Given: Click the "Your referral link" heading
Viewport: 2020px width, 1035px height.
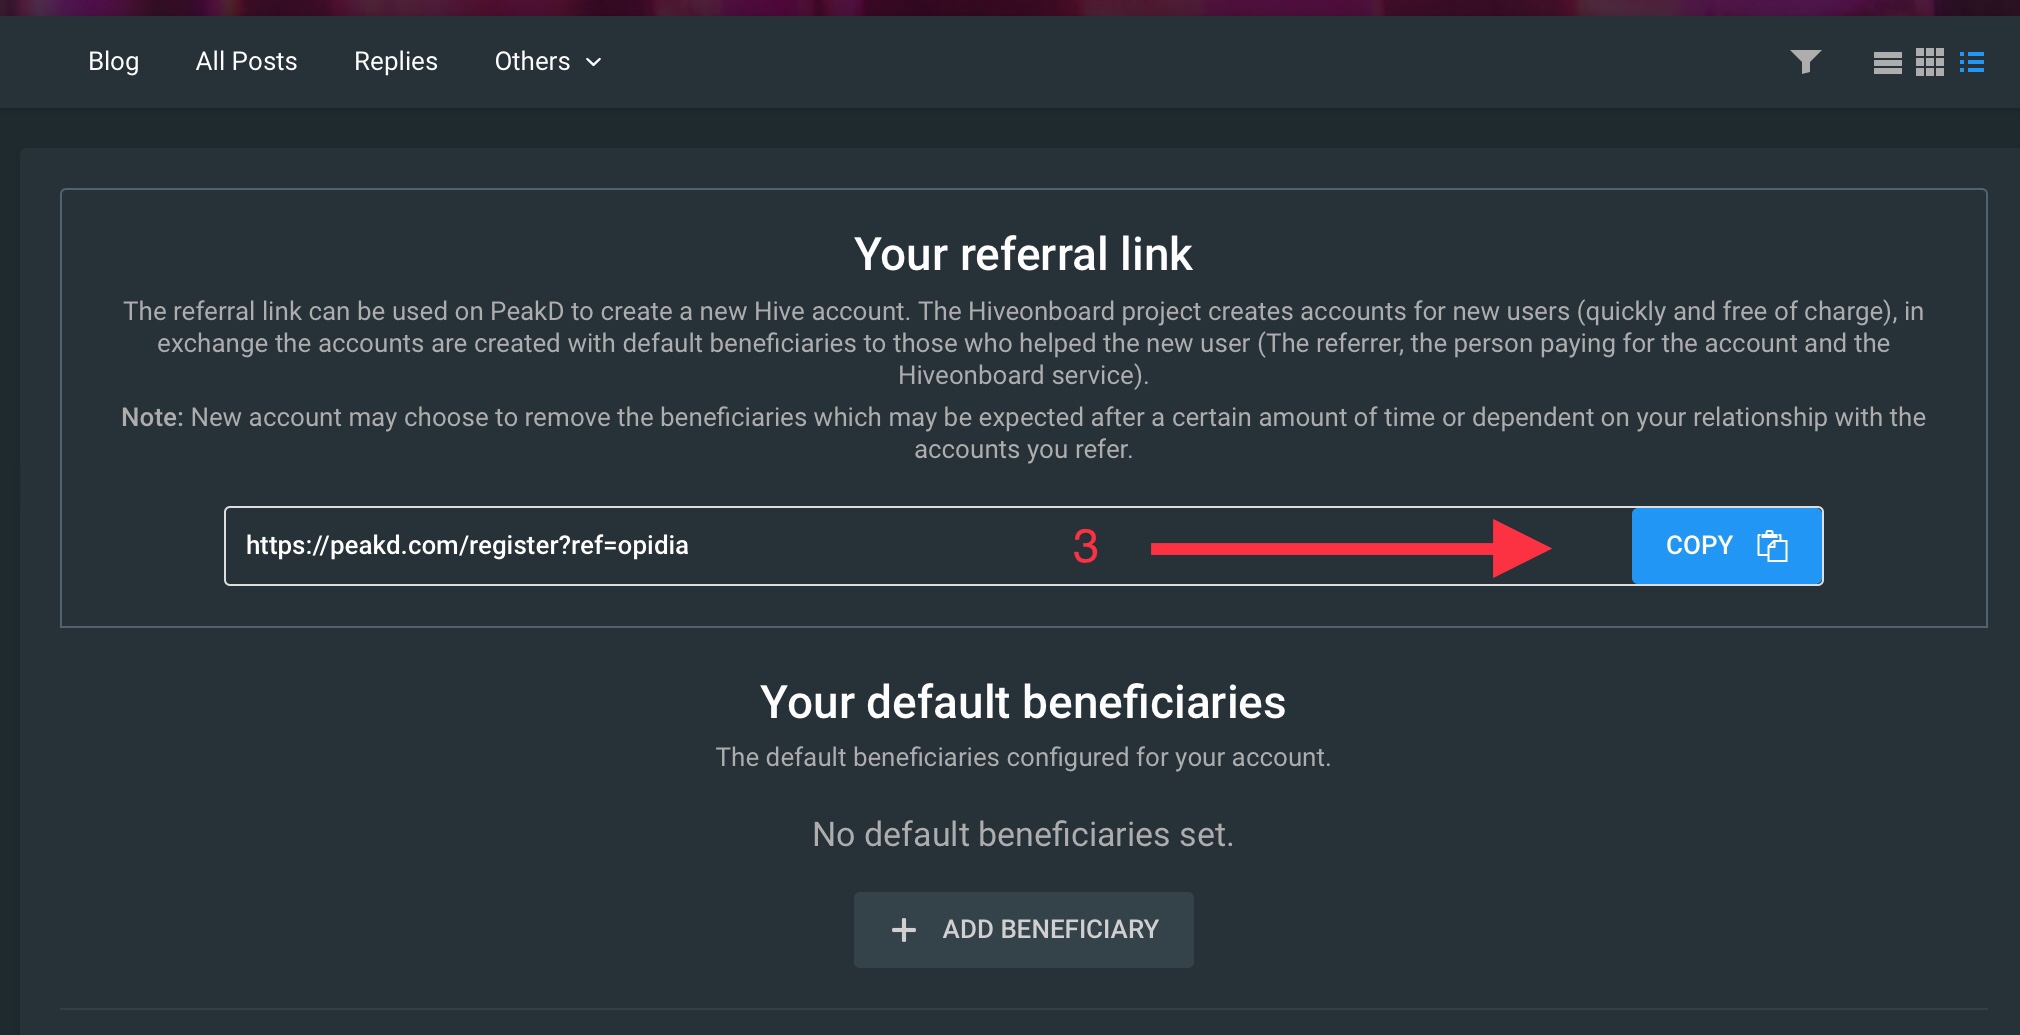Looking at the screenshot, I should coord(1023,254).
